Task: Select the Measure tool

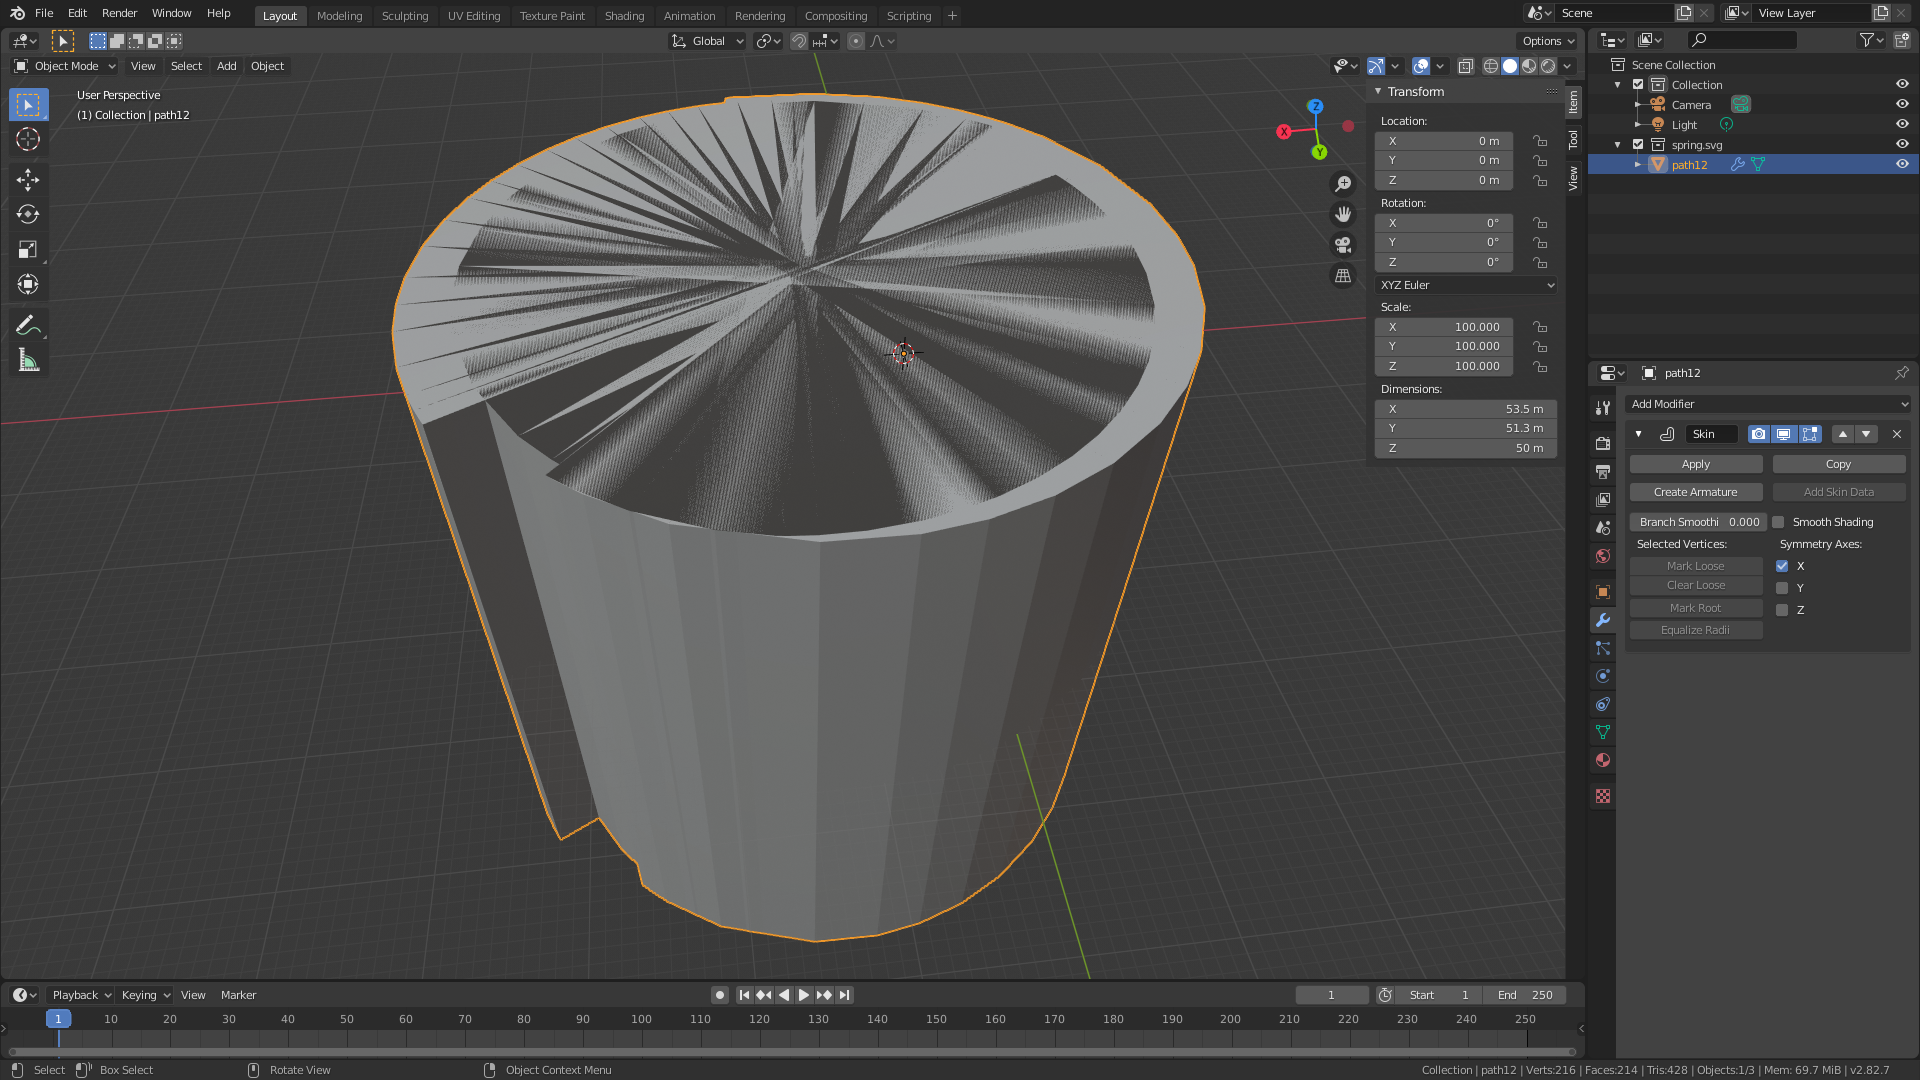Action: click(x=28, y=361)
